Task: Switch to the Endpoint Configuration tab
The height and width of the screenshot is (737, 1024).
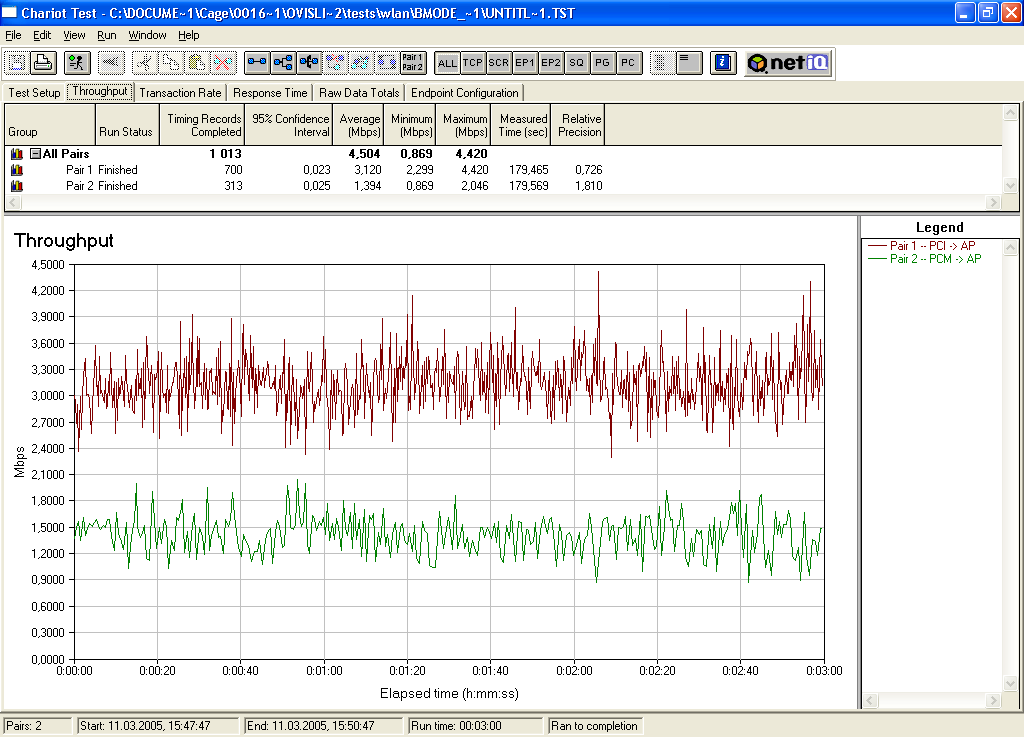Action: click(465, 93)
